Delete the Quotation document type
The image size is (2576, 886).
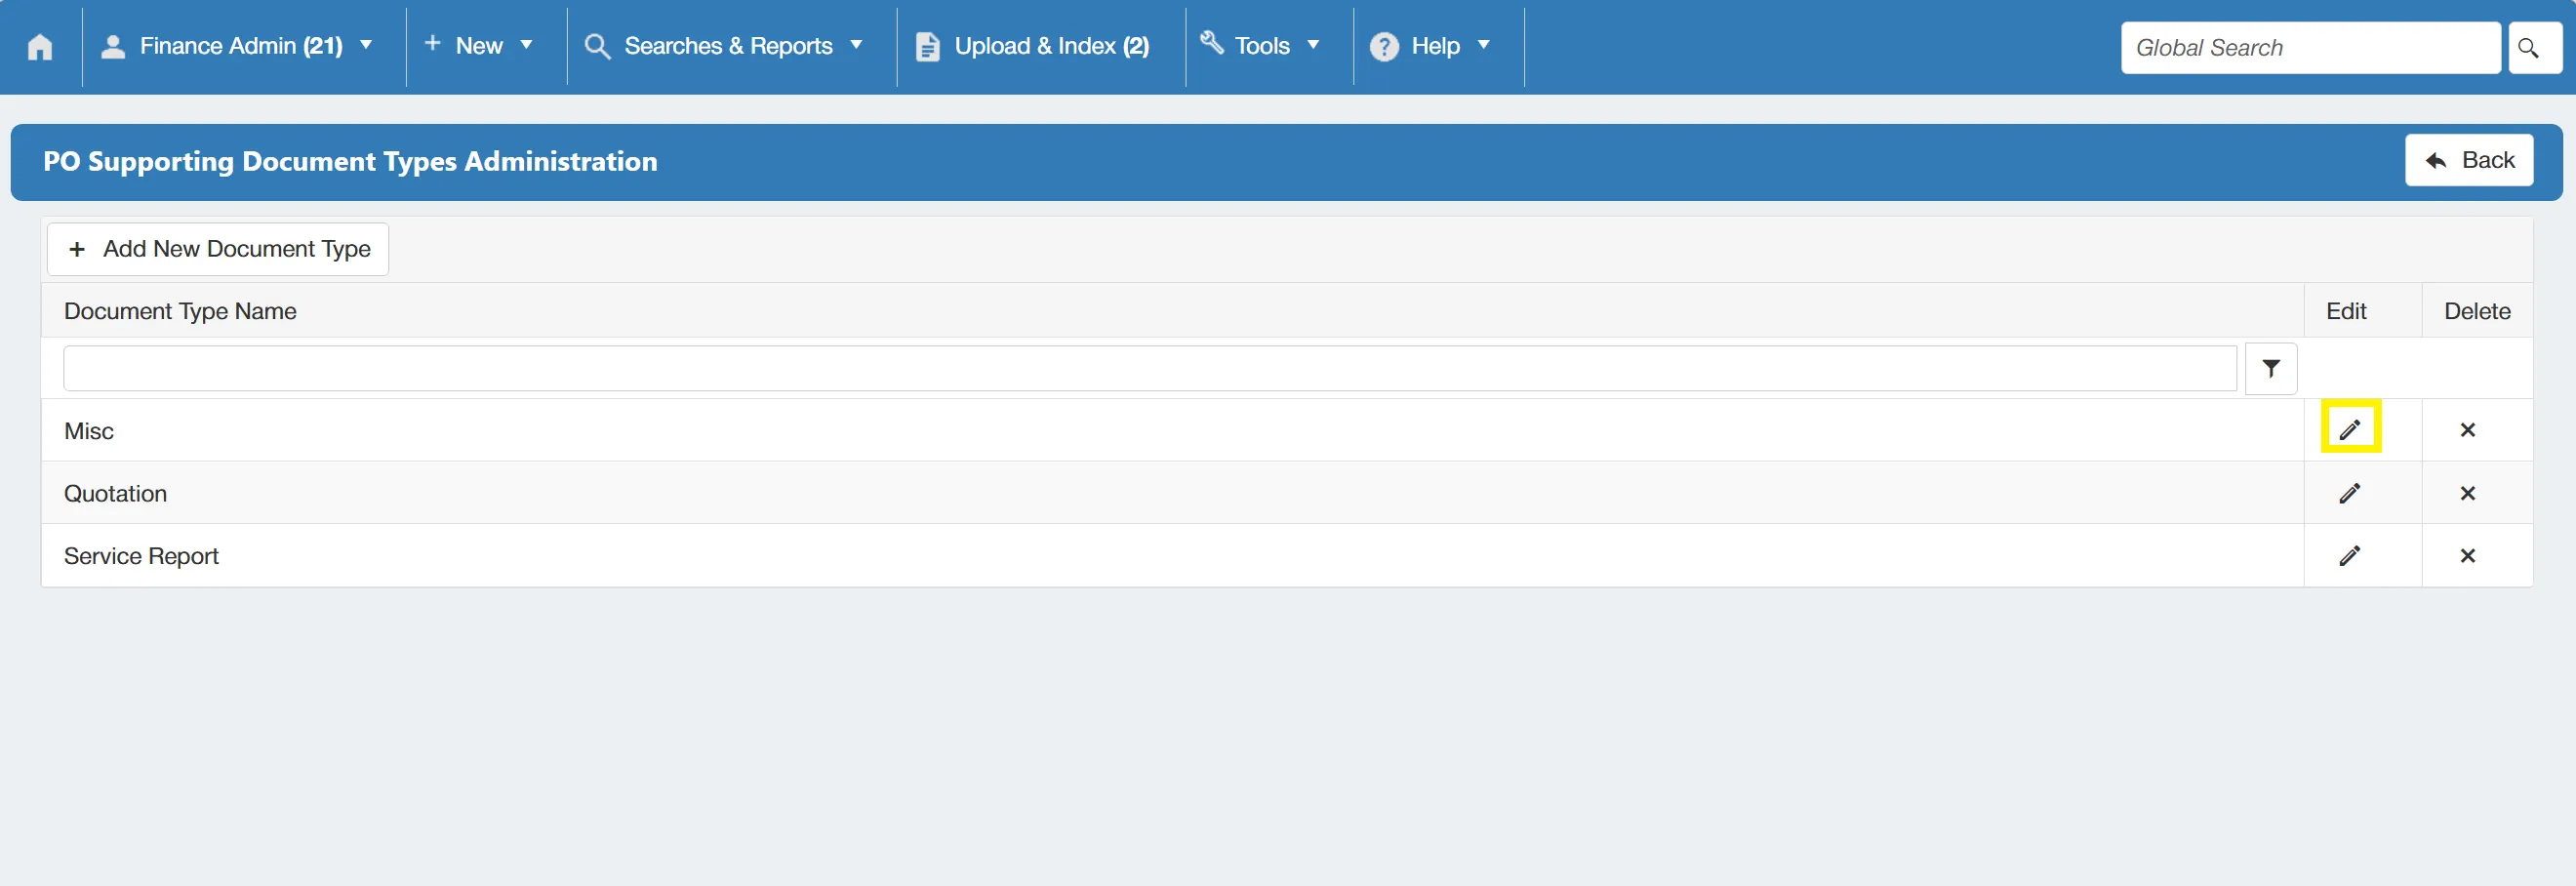[x=2467, y=493]
